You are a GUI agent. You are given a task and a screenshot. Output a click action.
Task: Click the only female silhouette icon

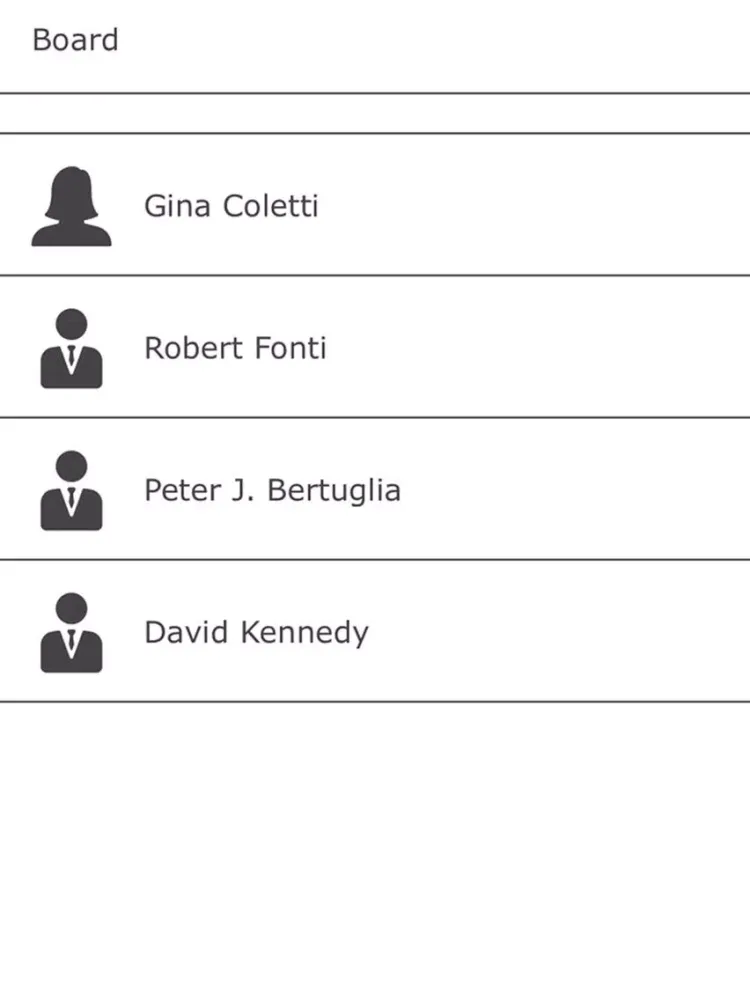pos(71,206)
